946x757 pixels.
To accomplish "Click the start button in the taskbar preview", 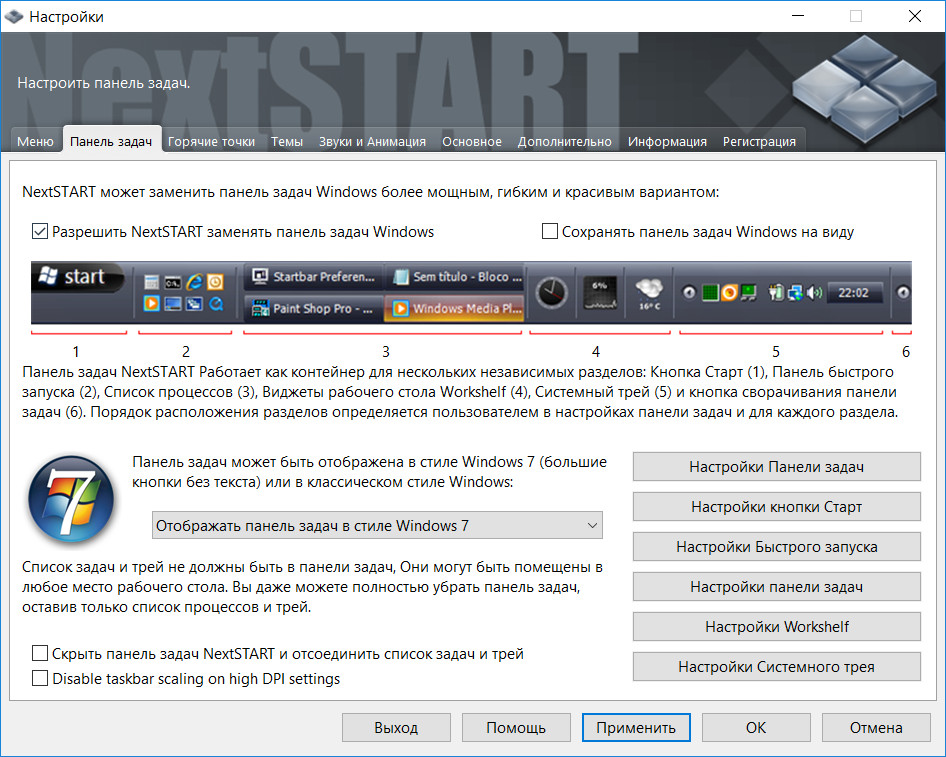I will coord(78,277).
